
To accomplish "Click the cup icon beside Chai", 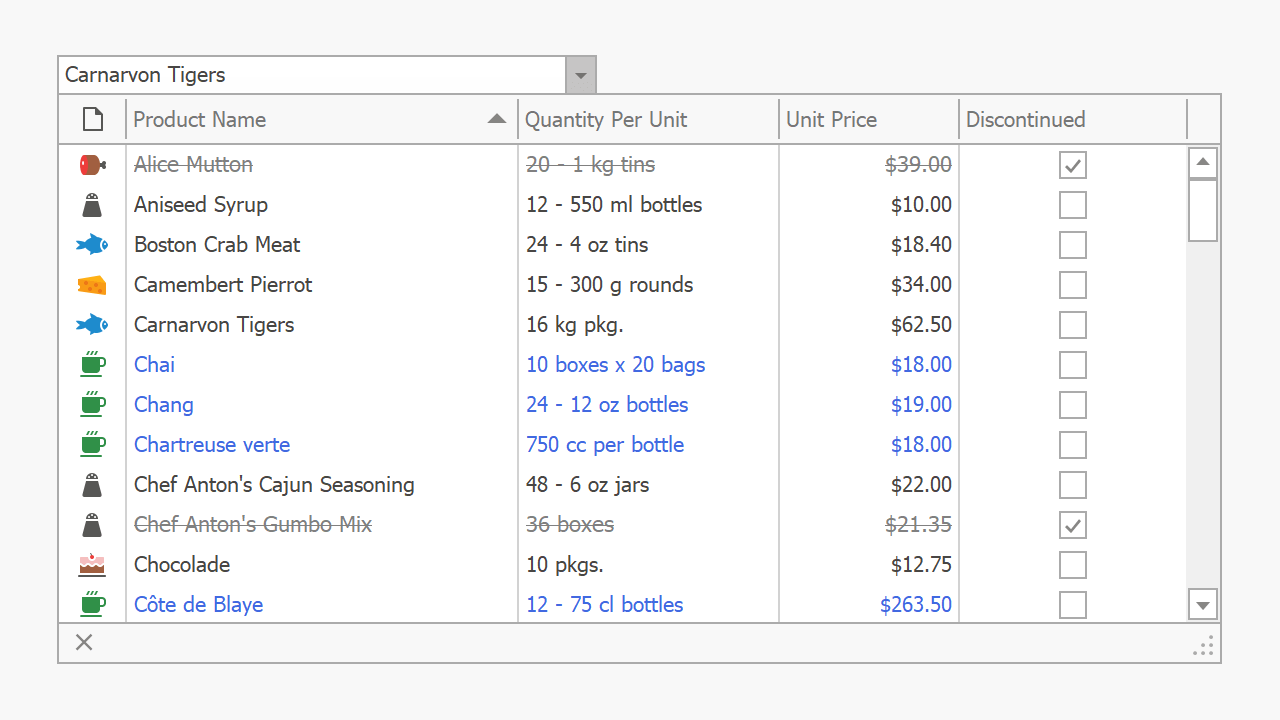I will [92, 365].
